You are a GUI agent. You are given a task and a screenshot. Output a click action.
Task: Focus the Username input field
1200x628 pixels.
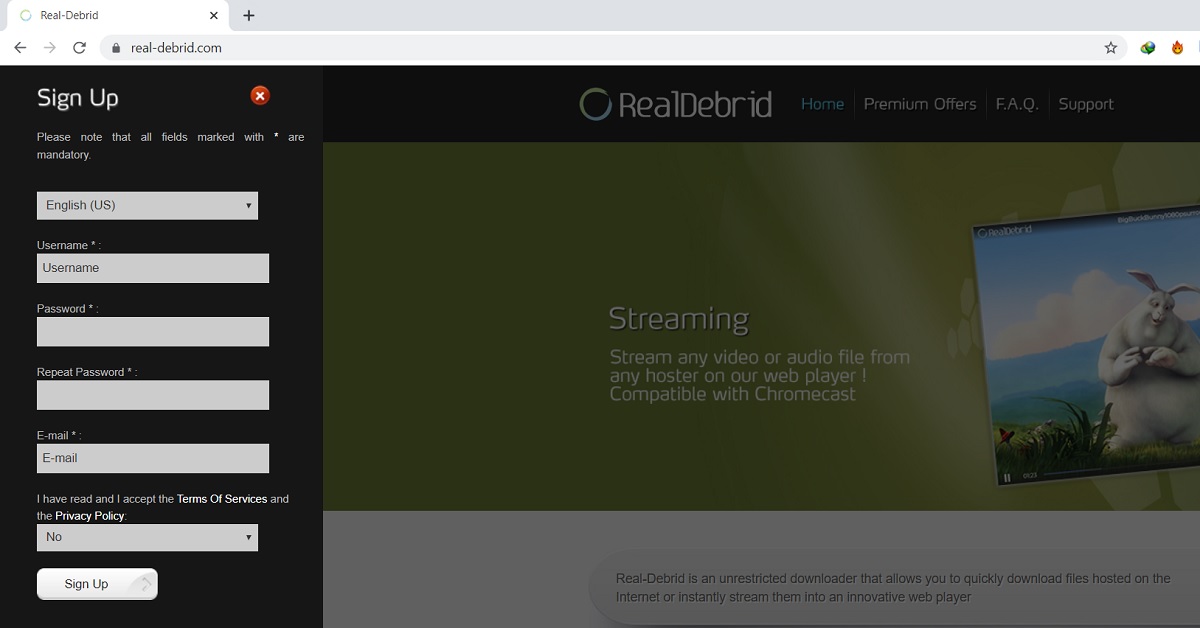153,268
